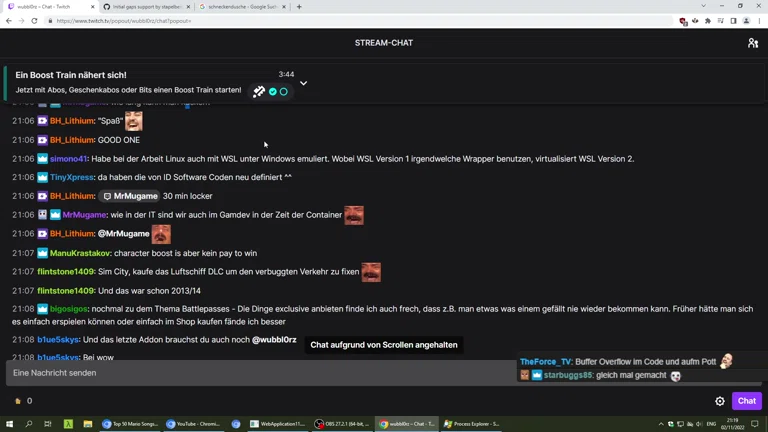Screen dimensions: 768x432
Task: Click the reply badge mentioning MrMugame
Action: [130, 196]
